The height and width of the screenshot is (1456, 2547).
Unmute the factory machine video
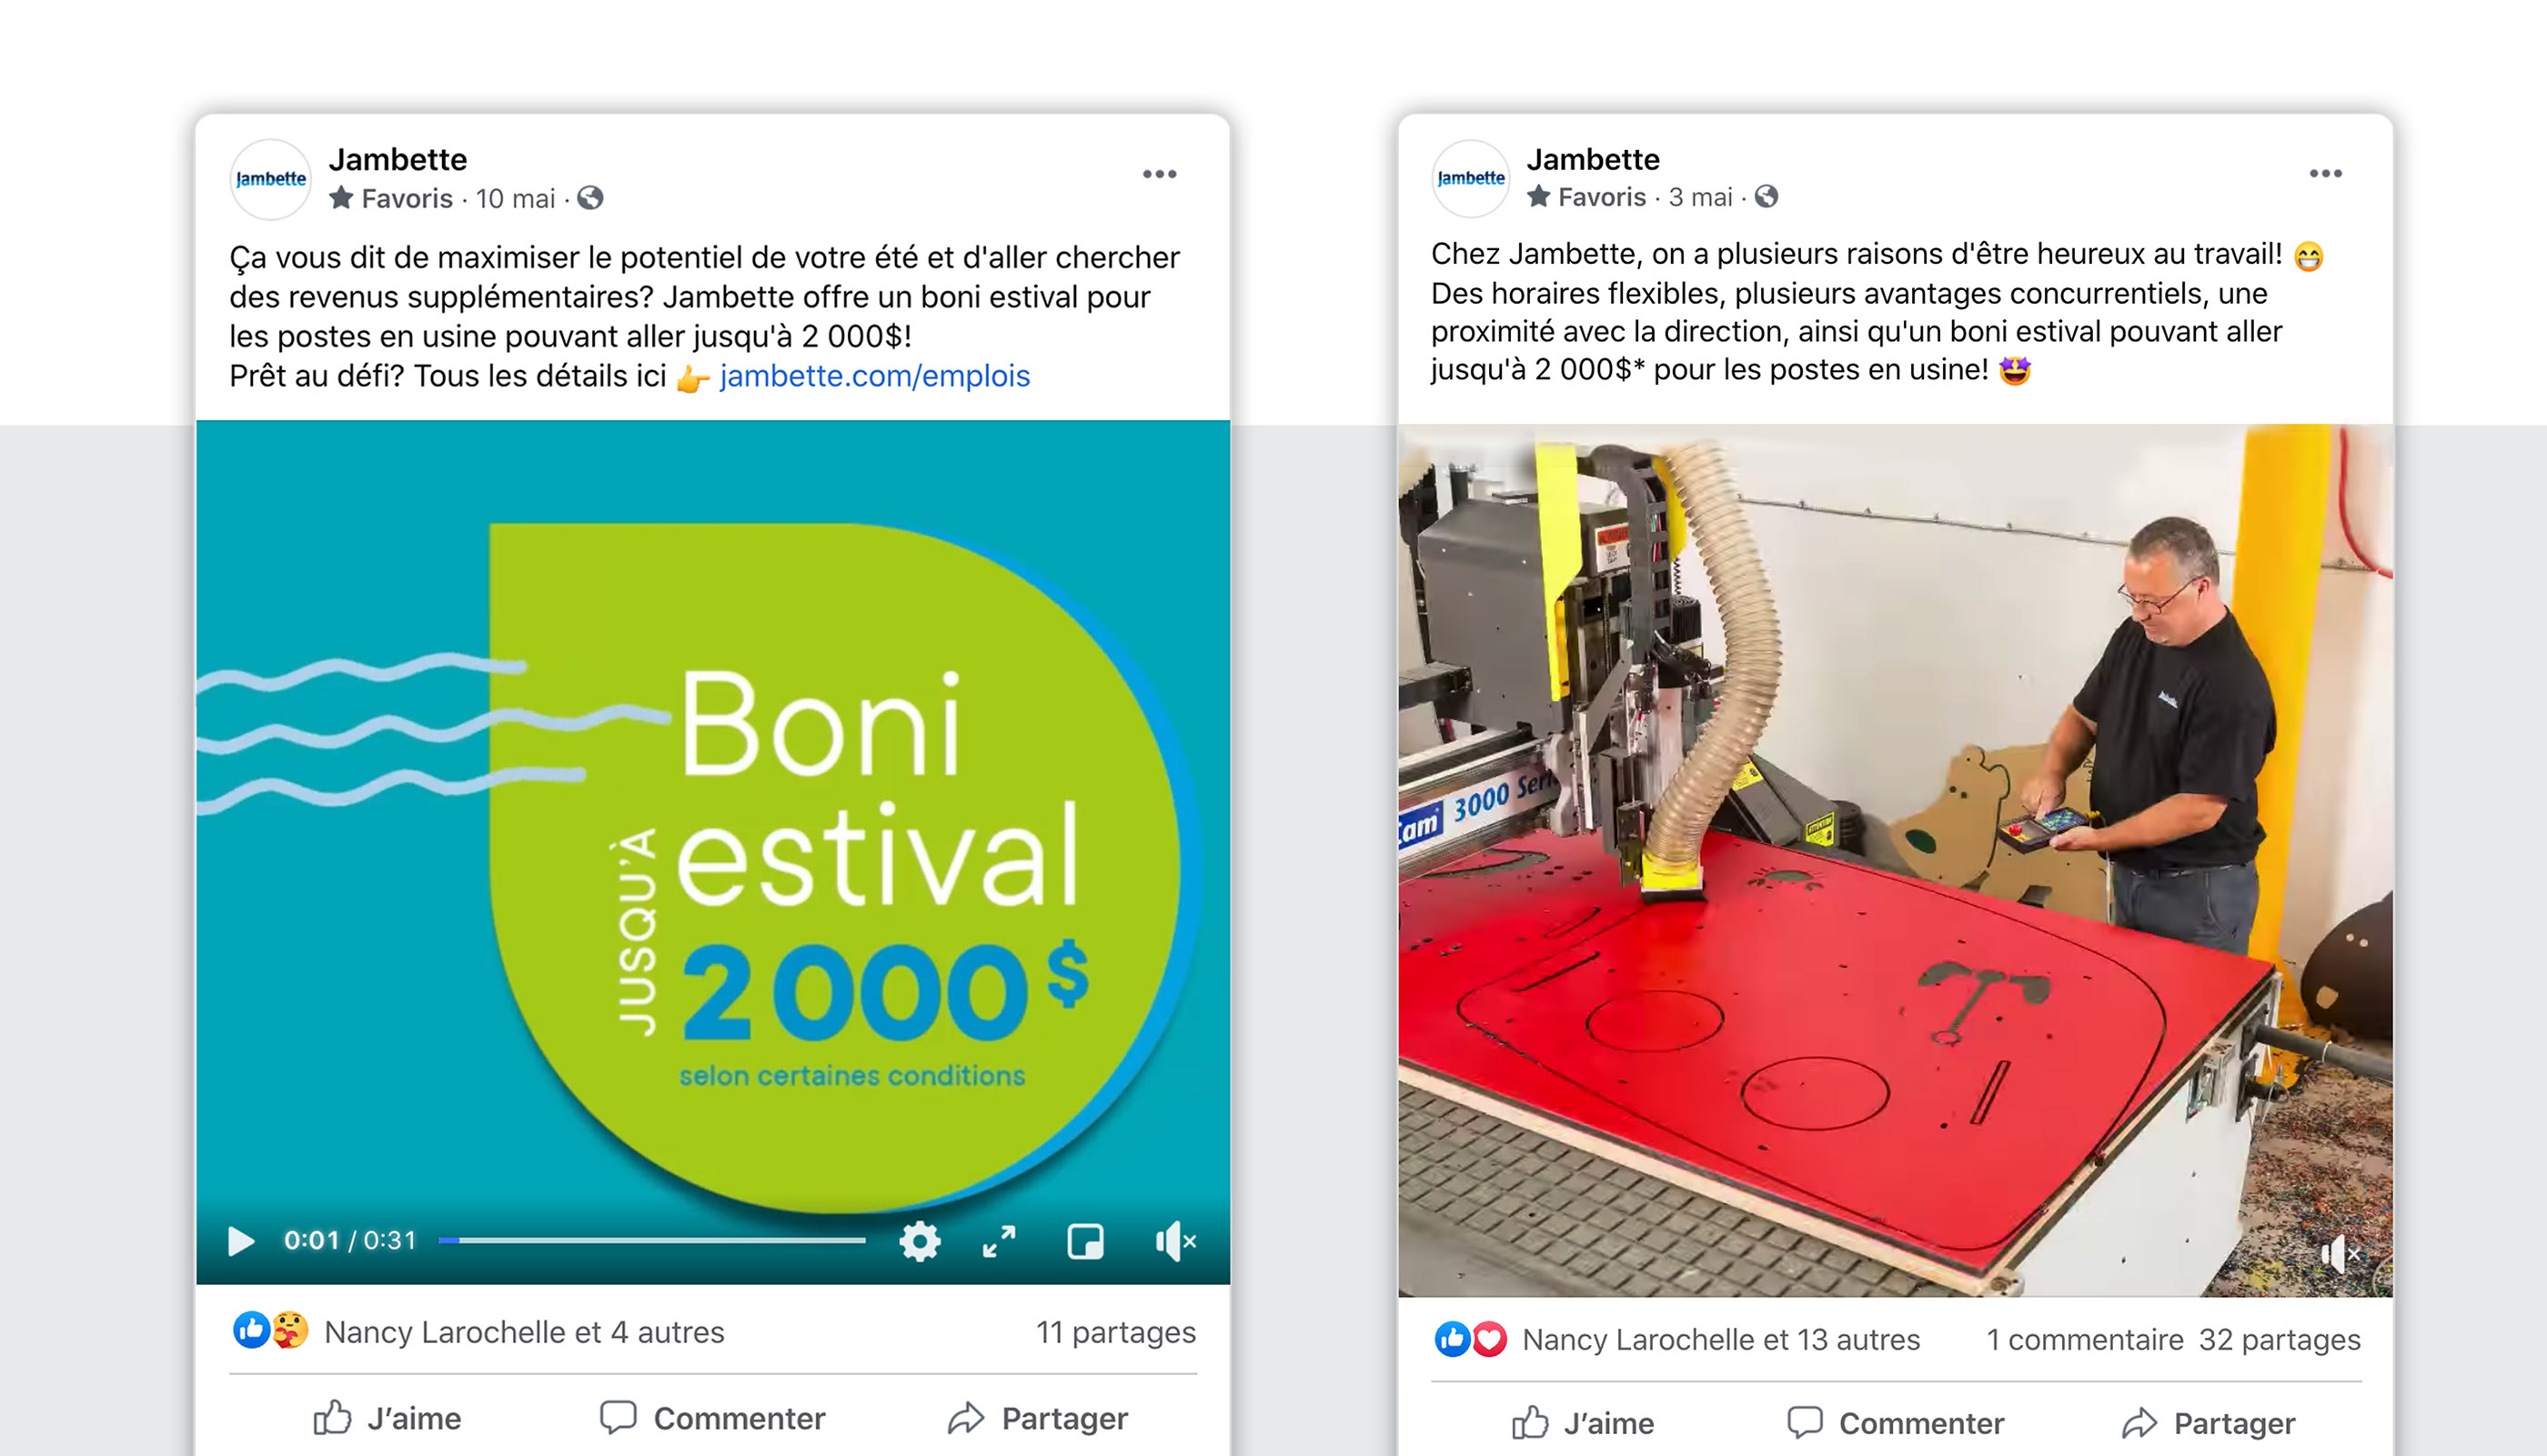coord(2339,1253)
